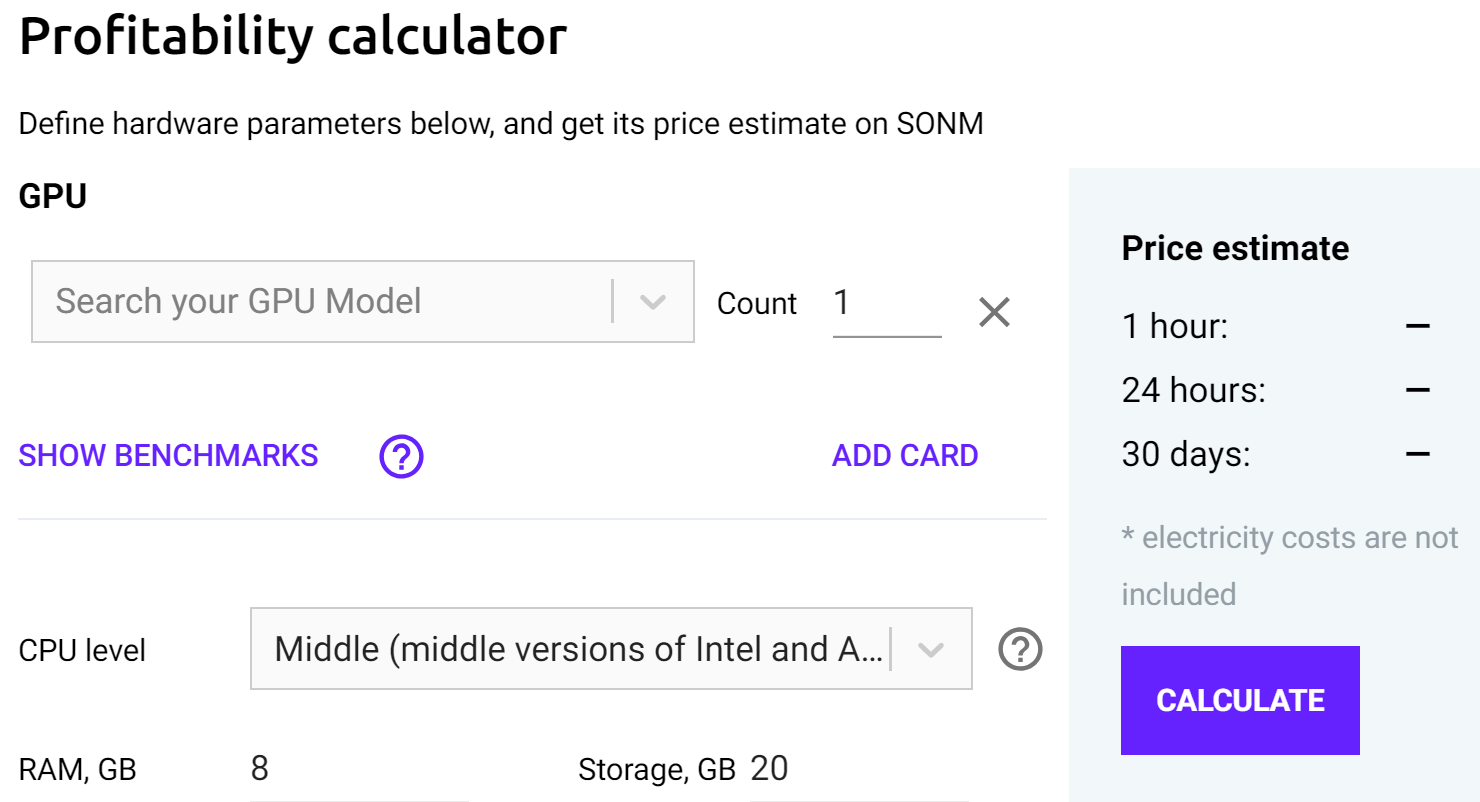Select the CPU level combo box text
Image resolution: width=1480 pixels, height=802 pixels.
pyautogui.click(x=578, y=650)
